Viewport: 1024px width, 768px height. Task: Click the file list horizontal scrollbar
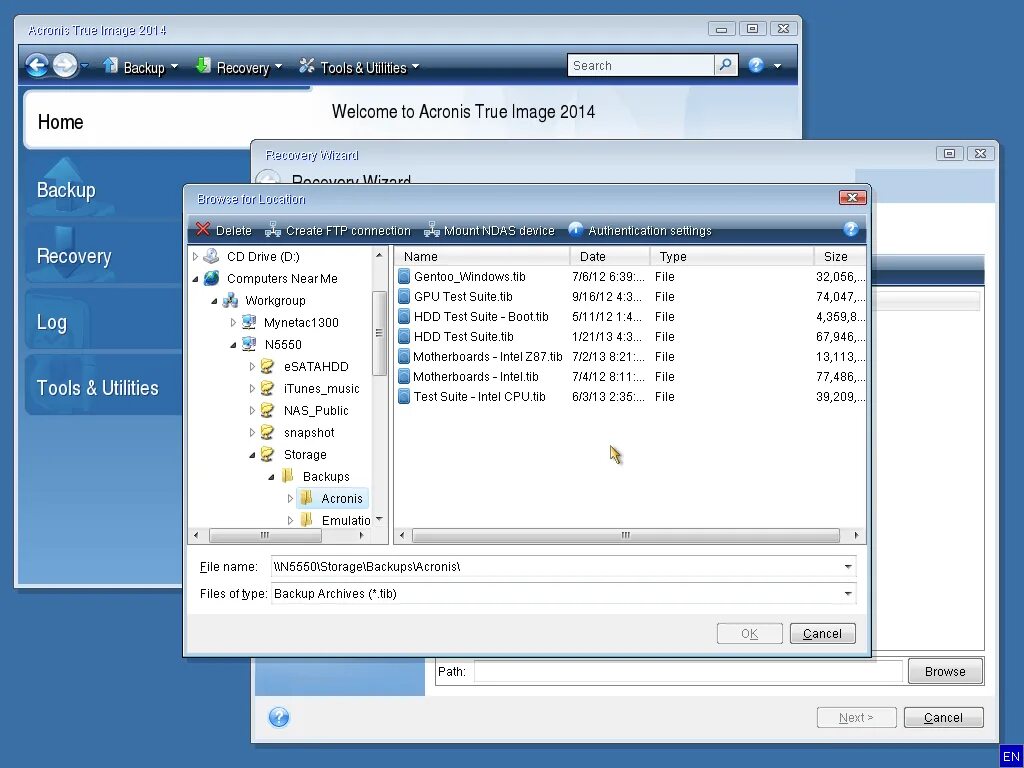click(x=626, y=536)
